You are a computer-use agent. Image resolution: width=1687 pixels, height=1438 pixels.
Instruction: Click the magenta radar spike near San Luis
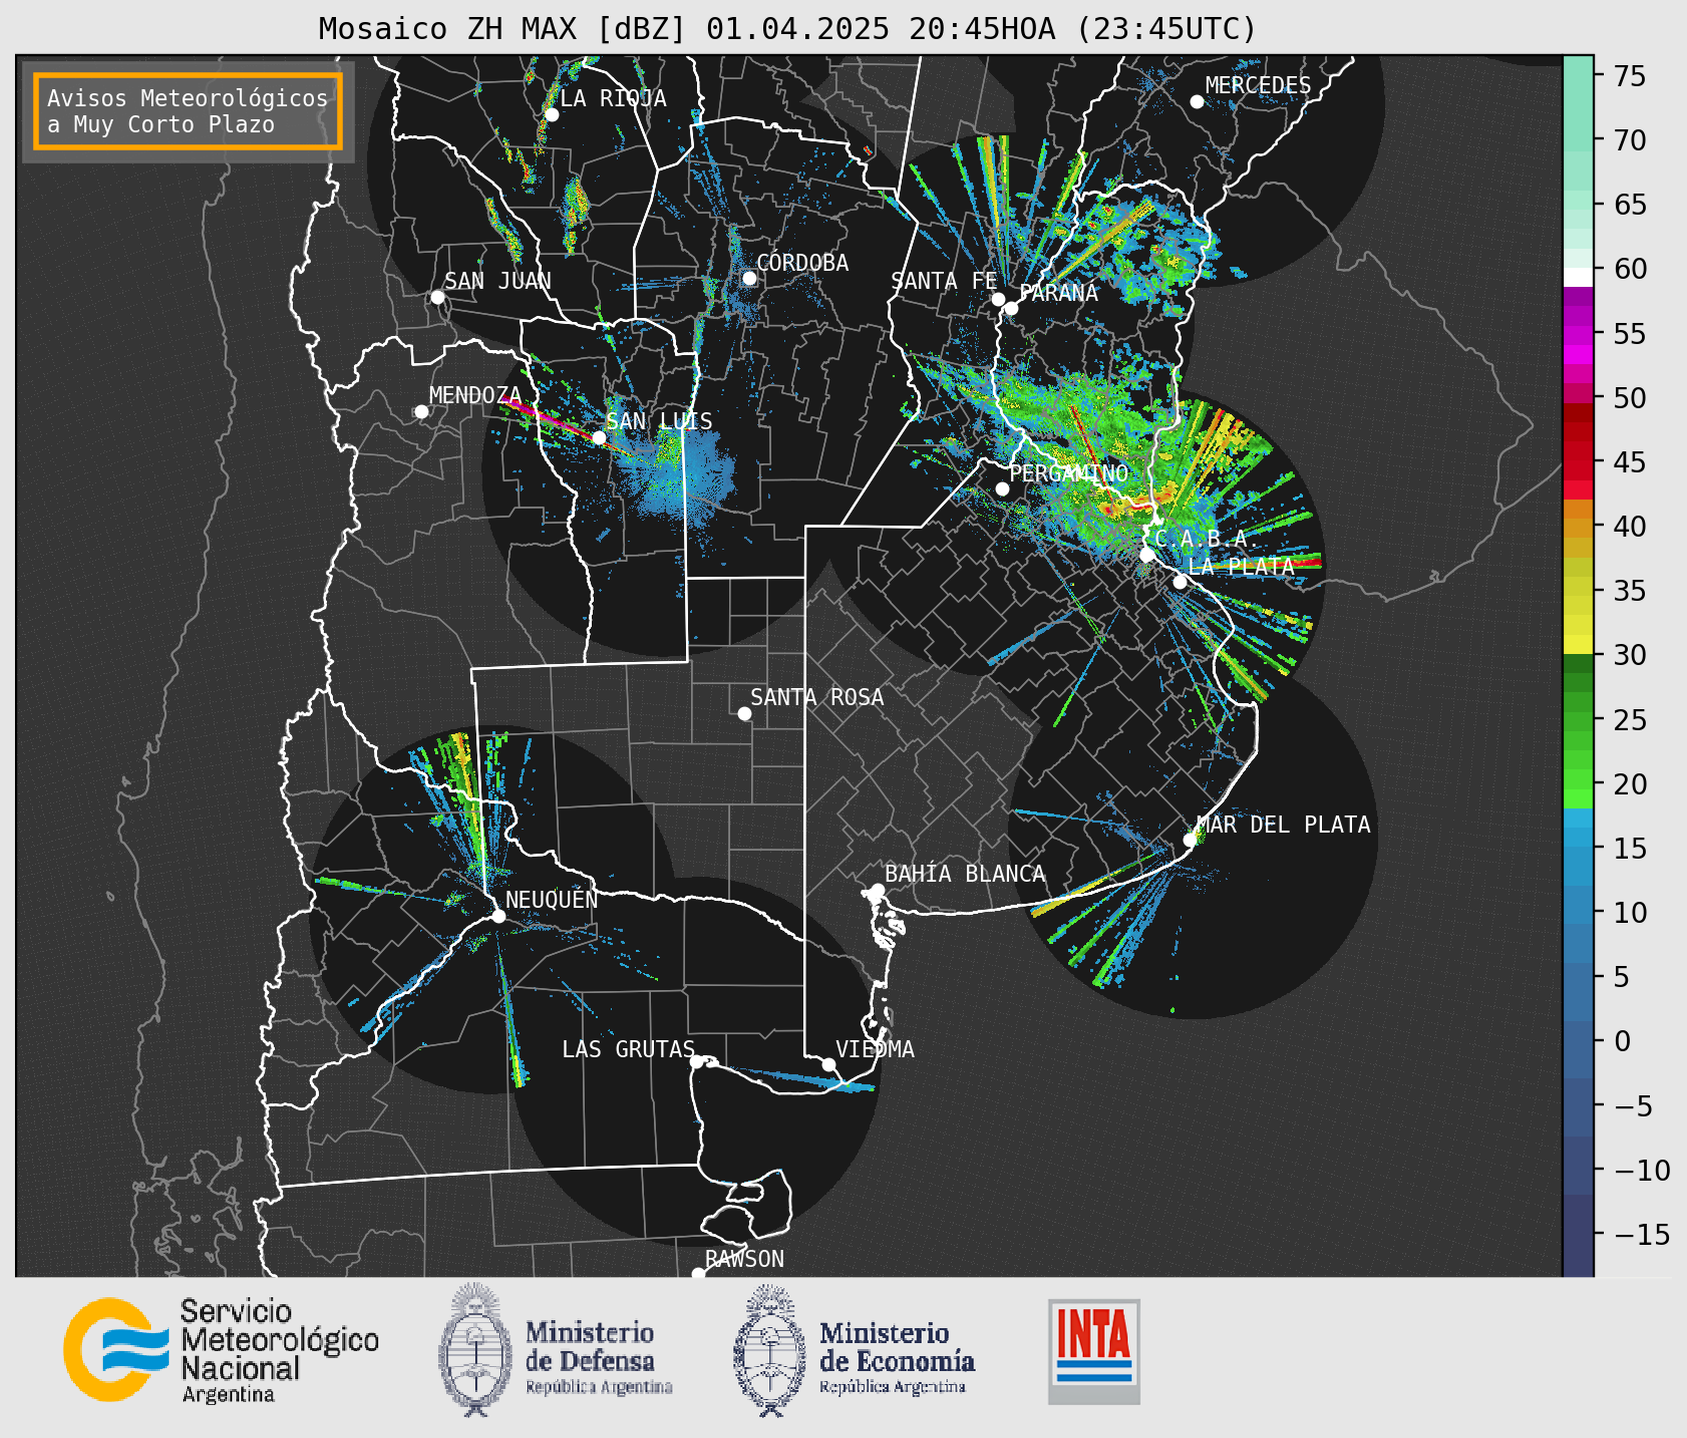pos(548,418)
